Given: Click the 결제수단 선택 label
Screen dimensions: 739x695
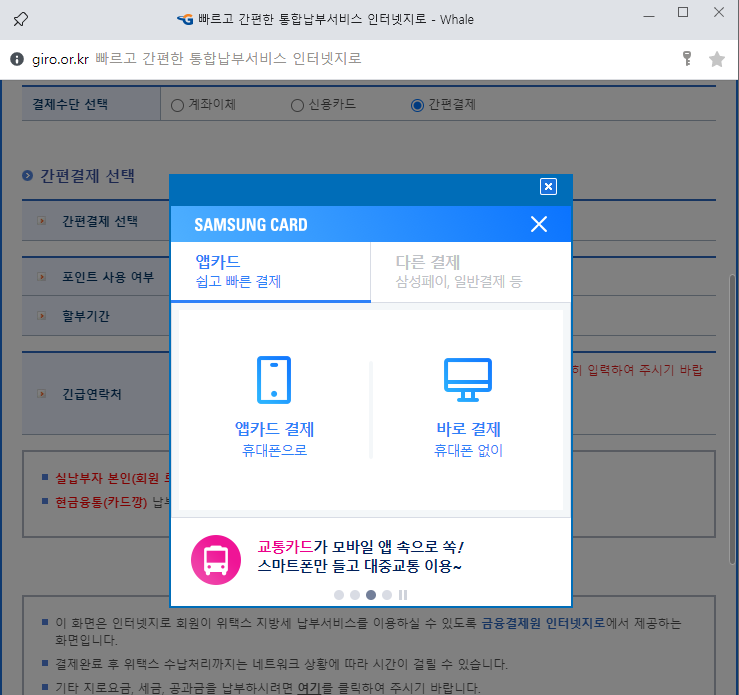Looking at the screenshot, I should click(70, 104).
